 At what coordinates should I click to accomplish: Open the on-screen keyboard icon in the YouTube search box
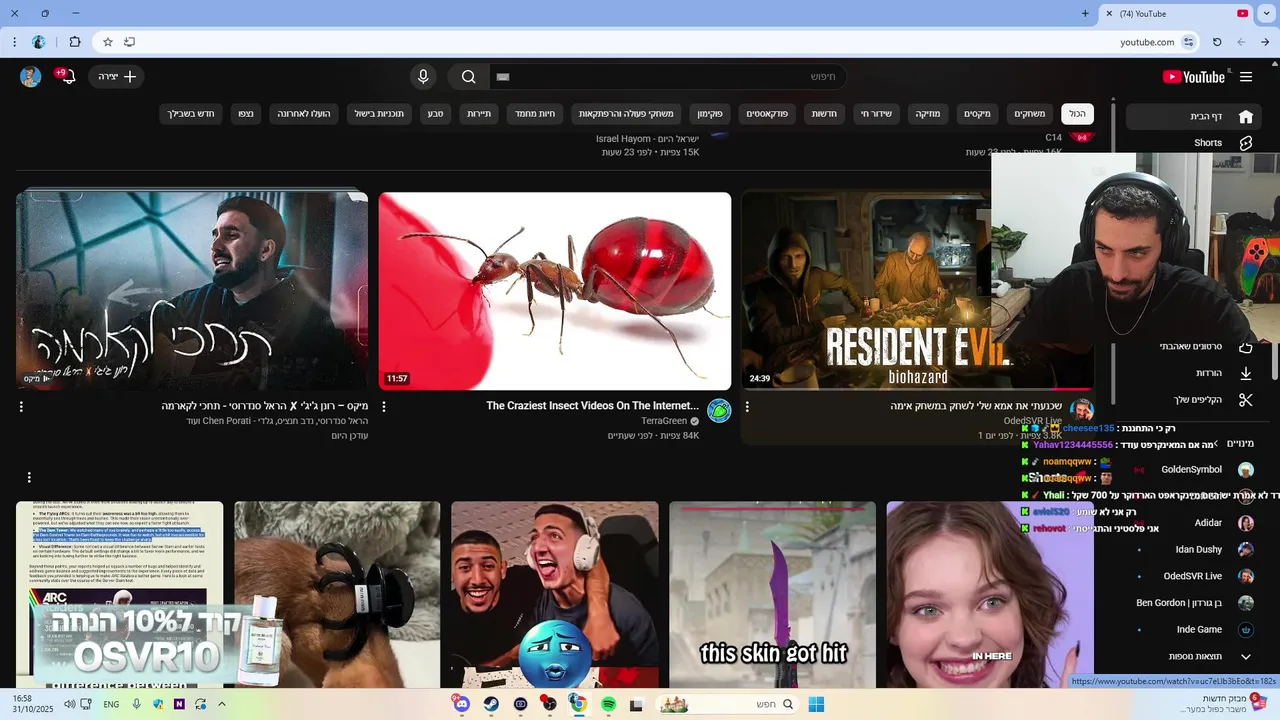click(x=503, y=77)
